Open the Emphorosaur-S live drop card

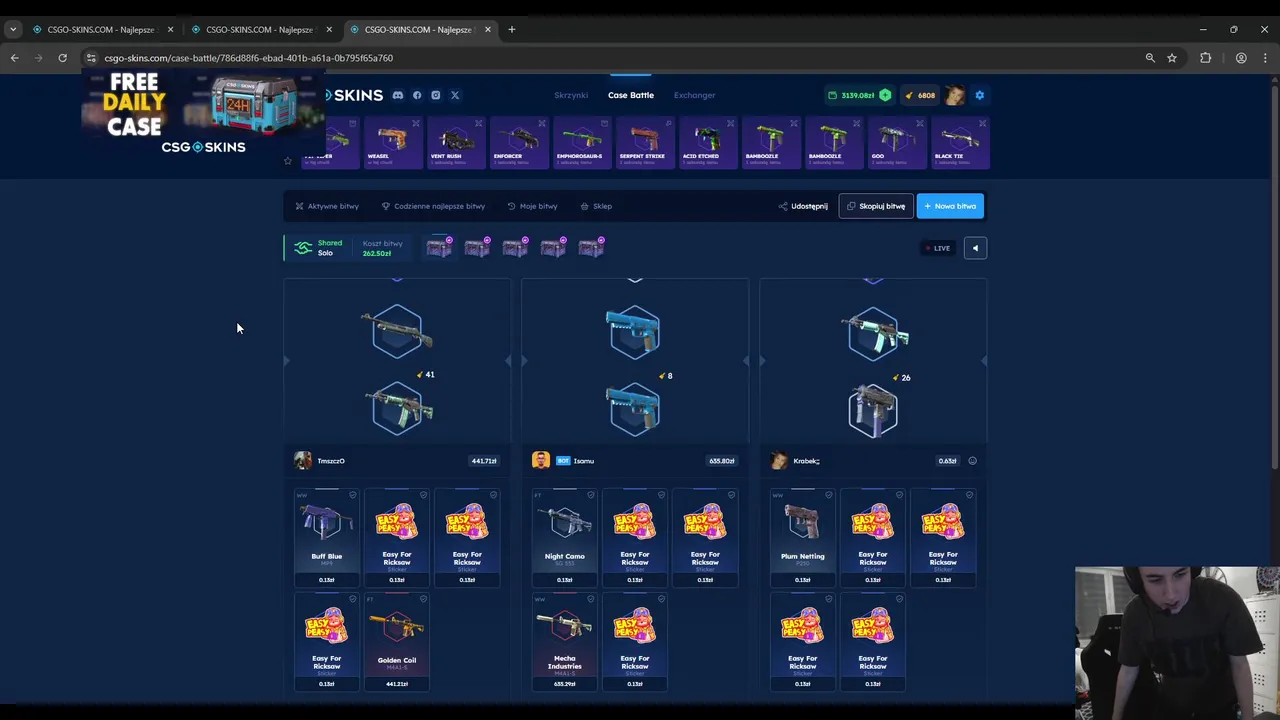pyautogui.click(x=582, y=142)
